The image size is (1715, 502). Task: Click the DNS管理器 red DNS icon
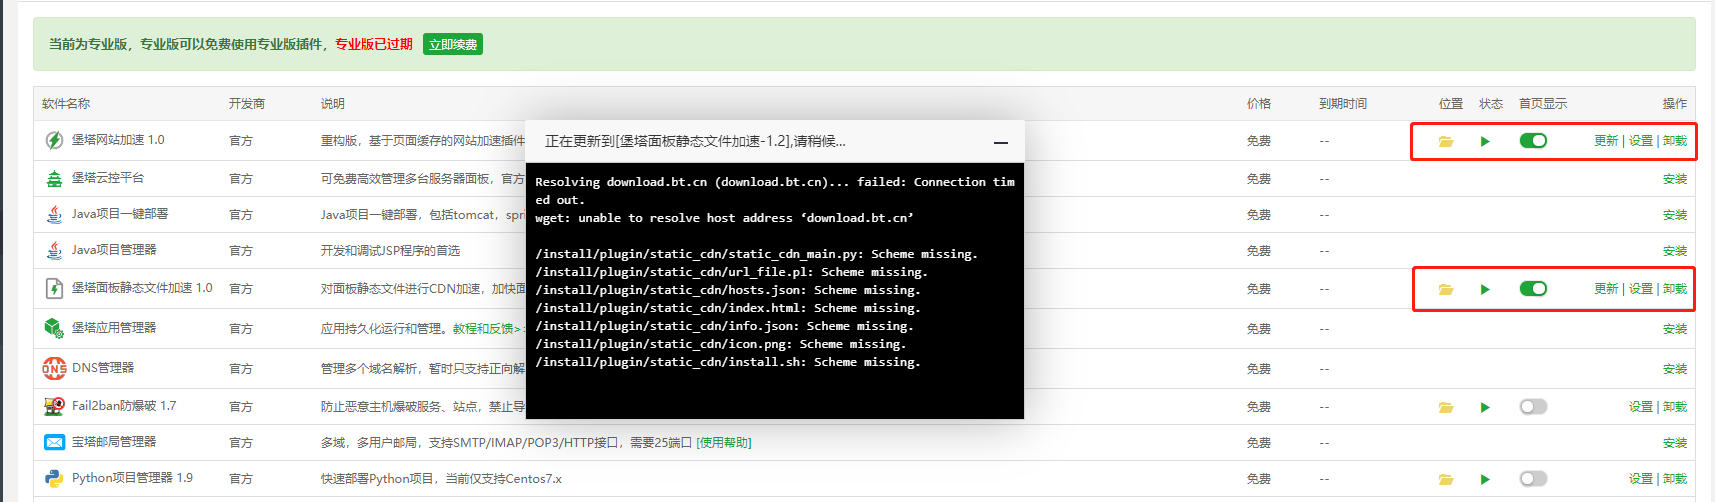pyautogui.click(x=54, y=368)
